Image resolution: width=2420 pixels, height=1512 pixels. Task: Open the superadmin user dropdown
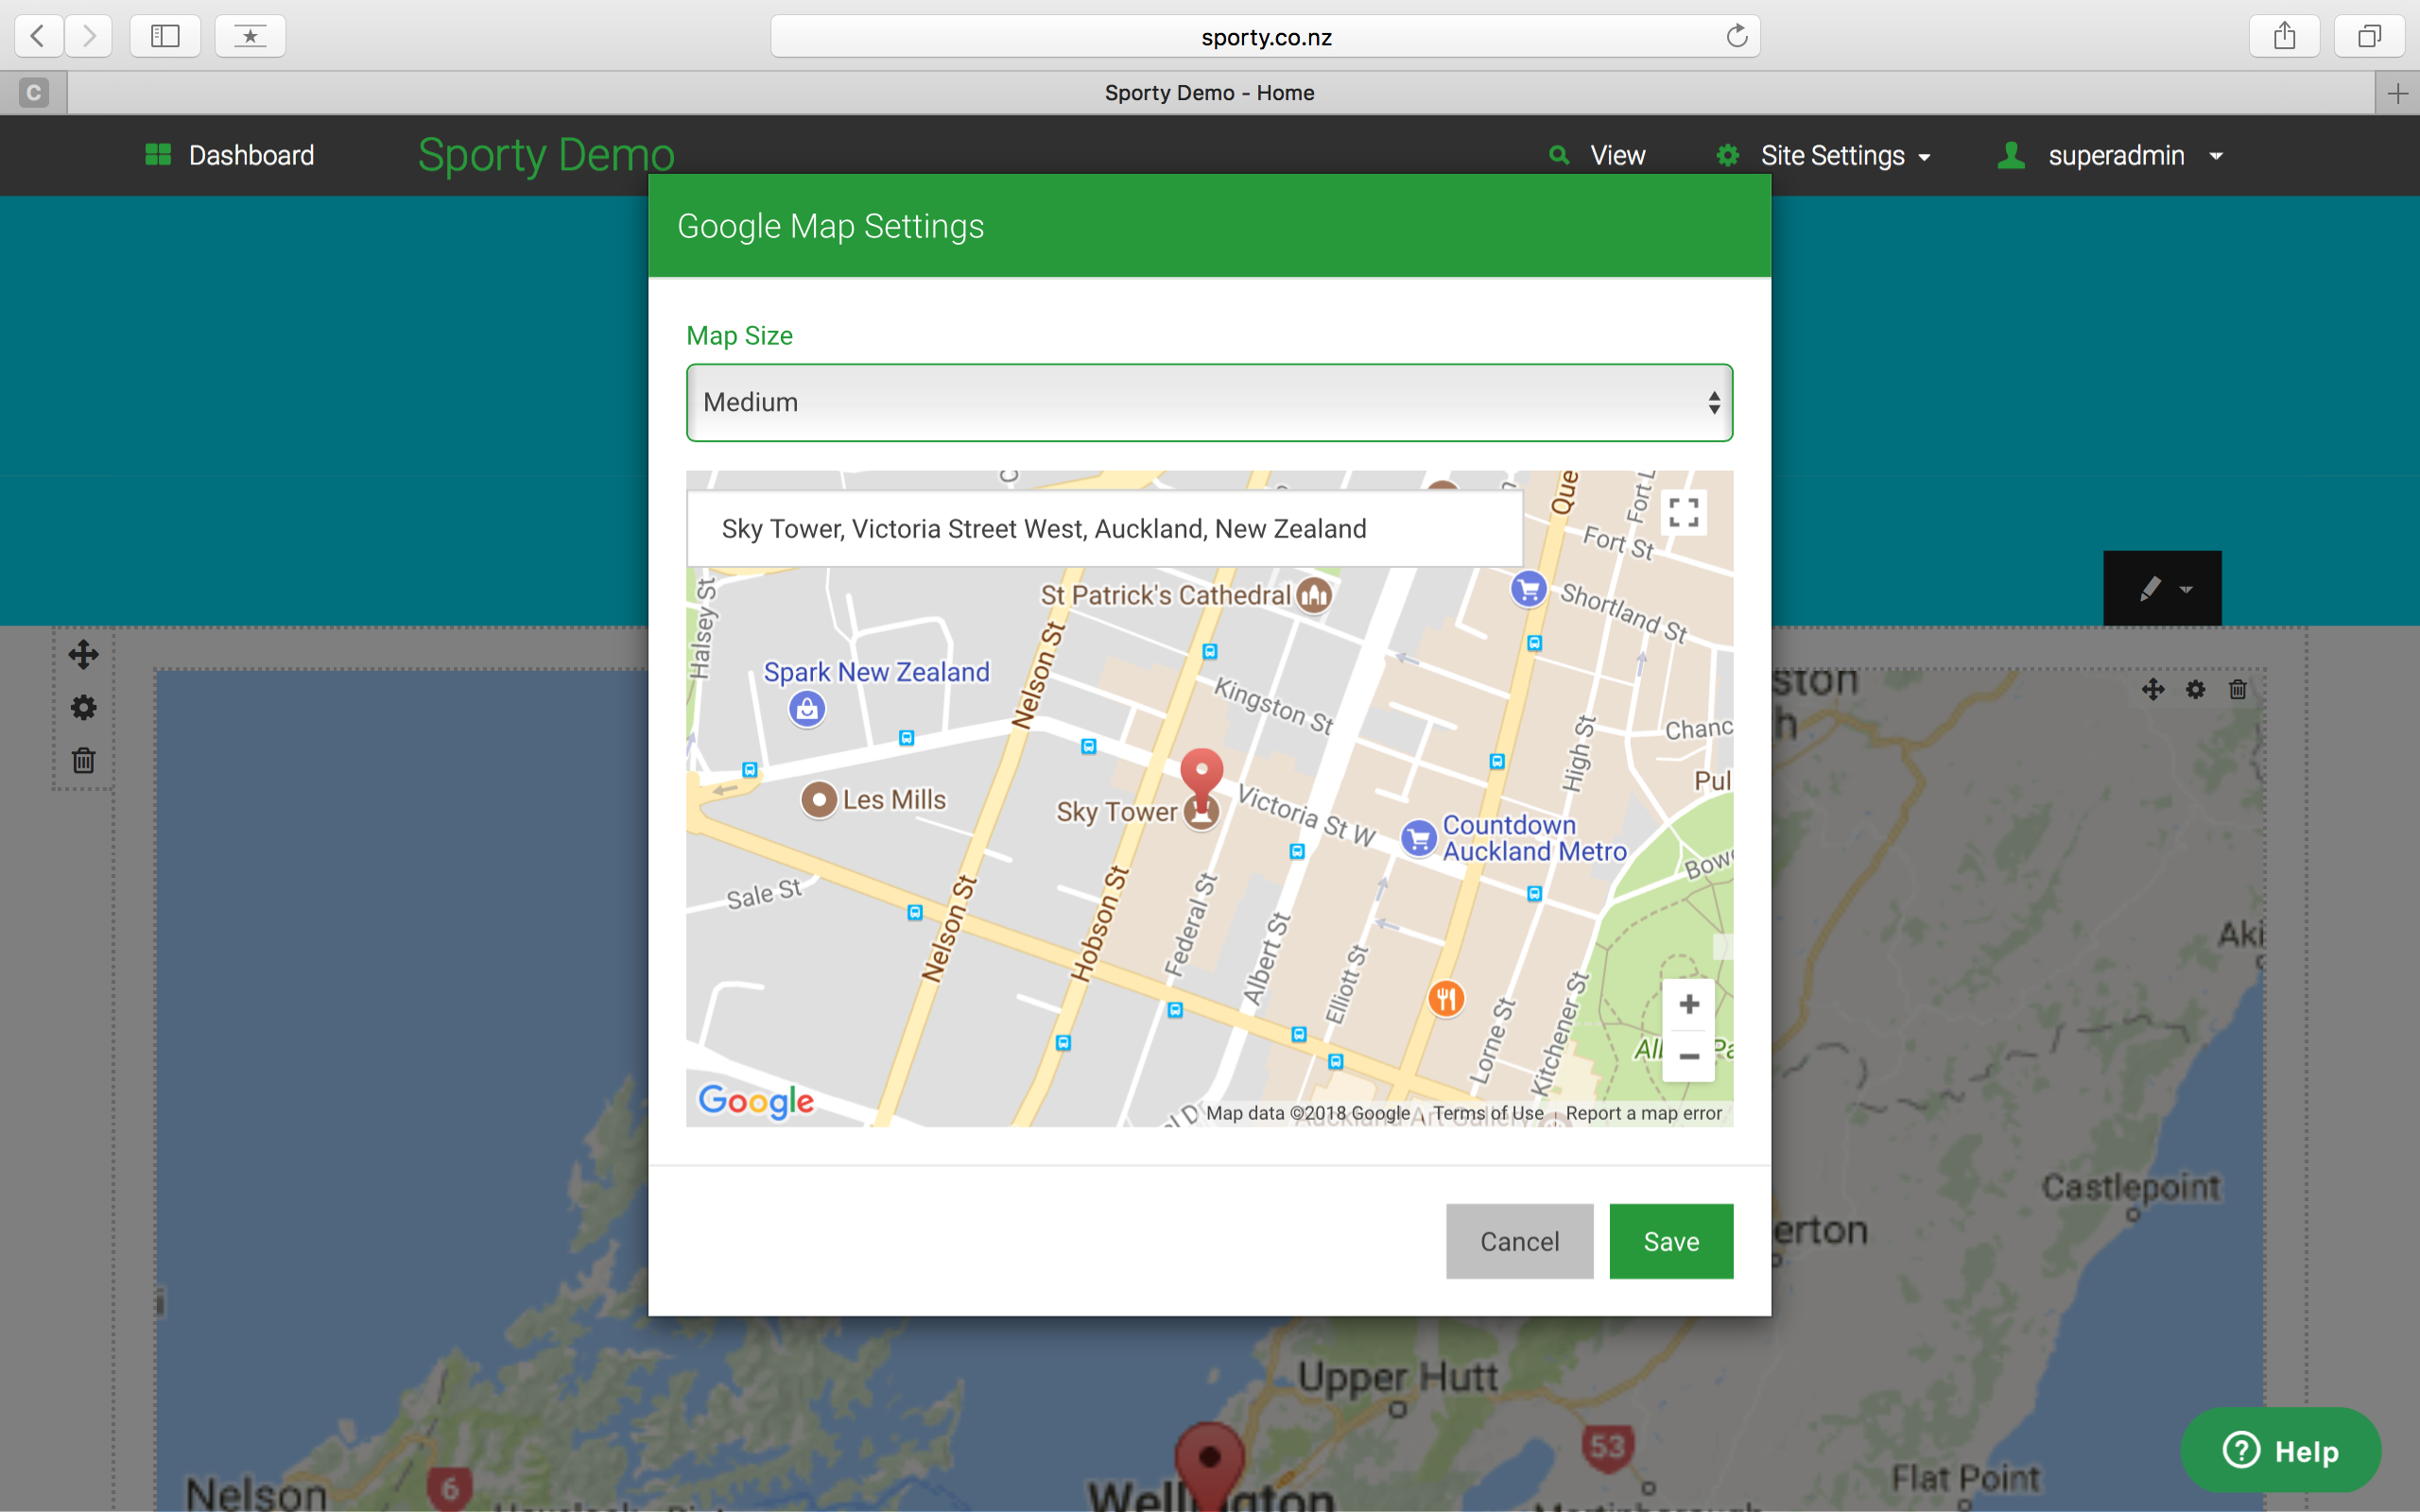coord(2111,155)
